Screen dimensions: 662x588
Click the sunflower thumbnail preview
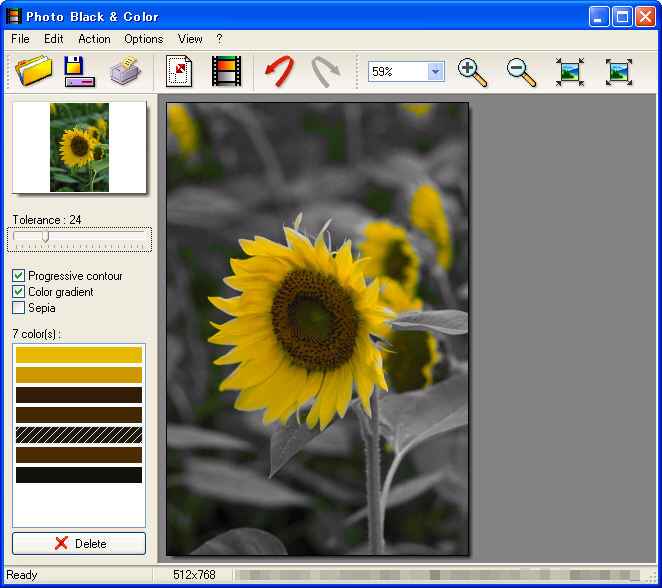79,147
